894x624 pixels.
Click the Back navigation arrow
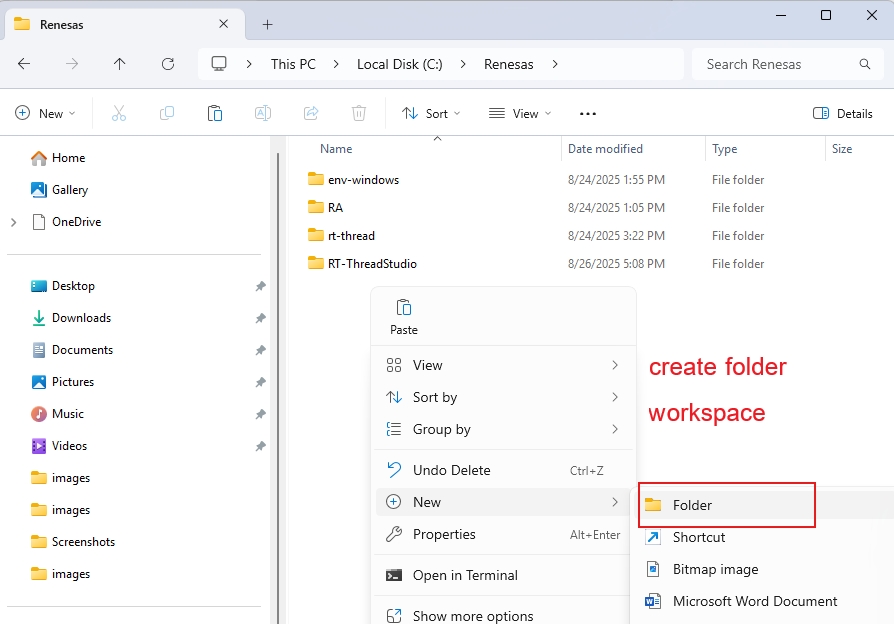(24, 64)
